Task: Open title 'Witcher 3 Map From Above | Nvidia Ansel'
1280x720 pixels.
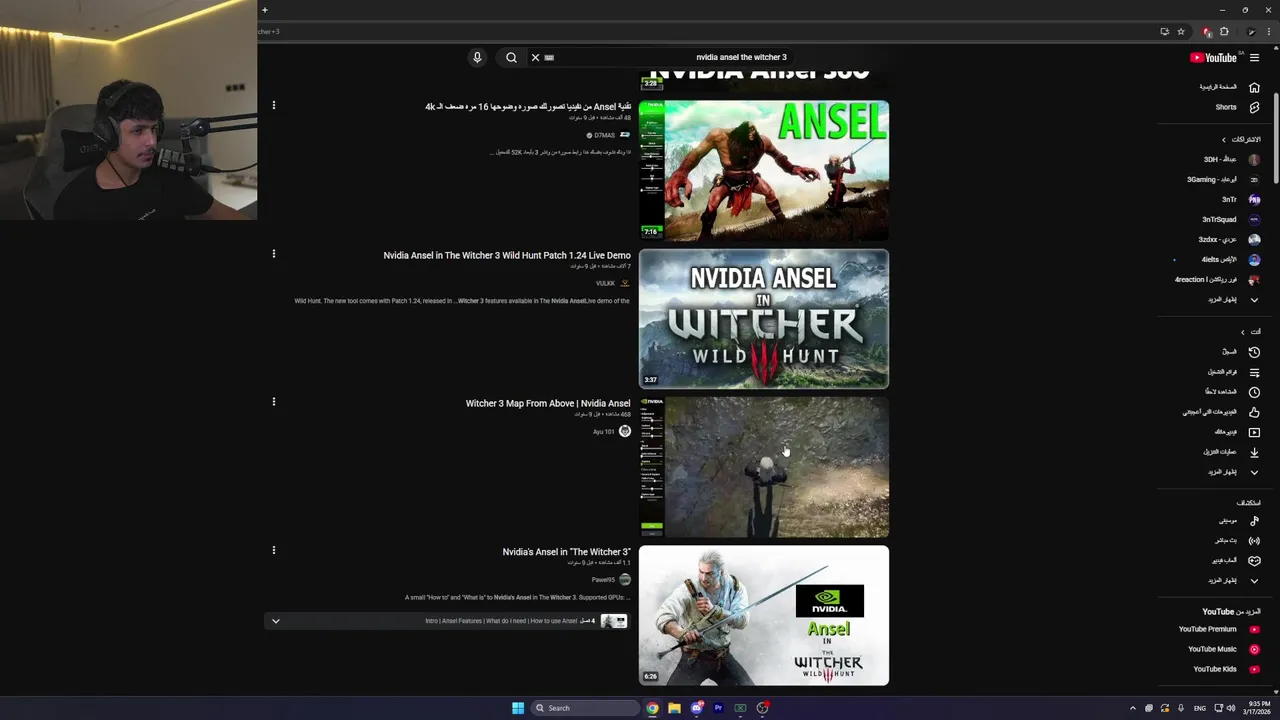Action: 548,404
